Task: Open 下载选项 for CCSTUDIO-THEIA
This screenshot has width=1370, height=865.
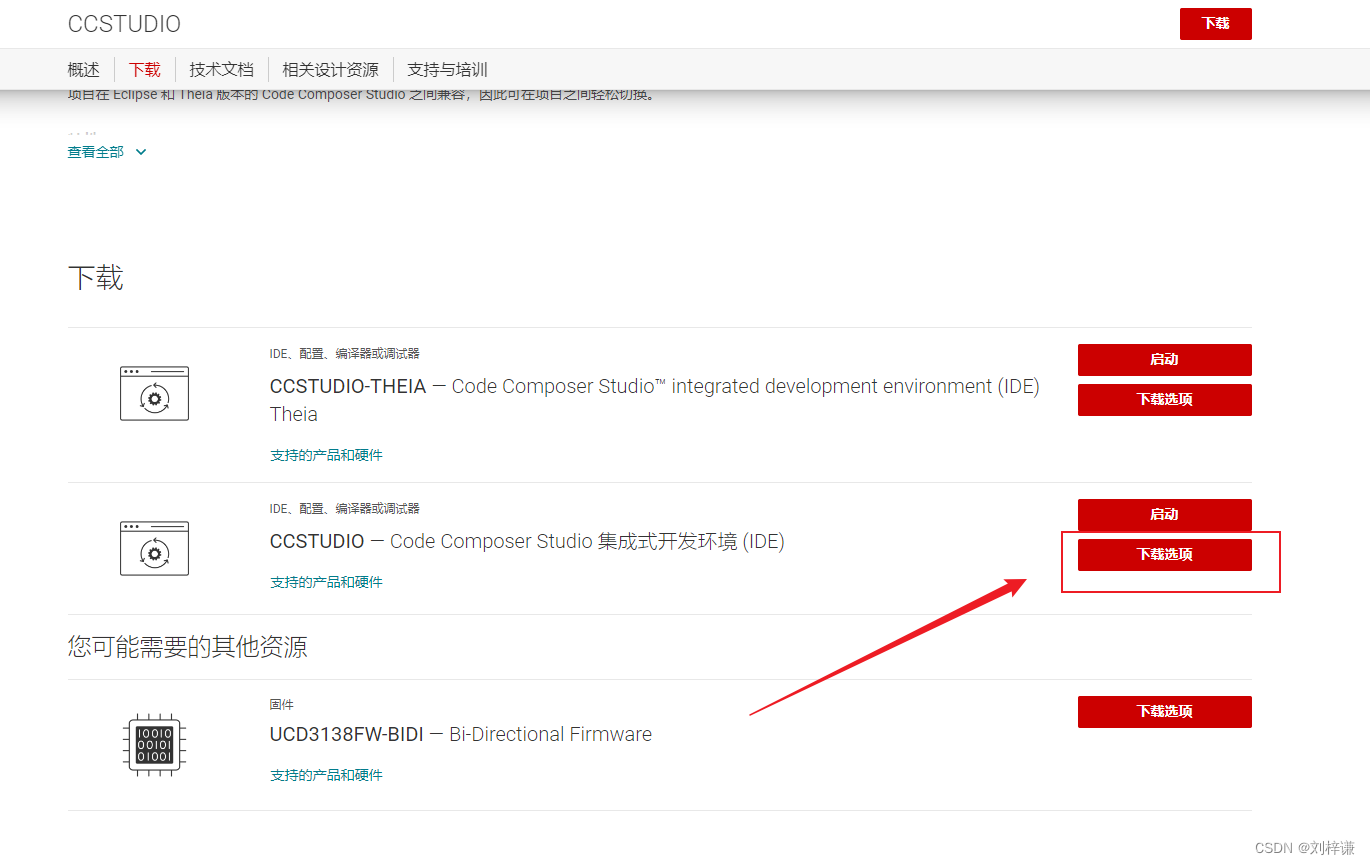Action: coord(1164,400)
